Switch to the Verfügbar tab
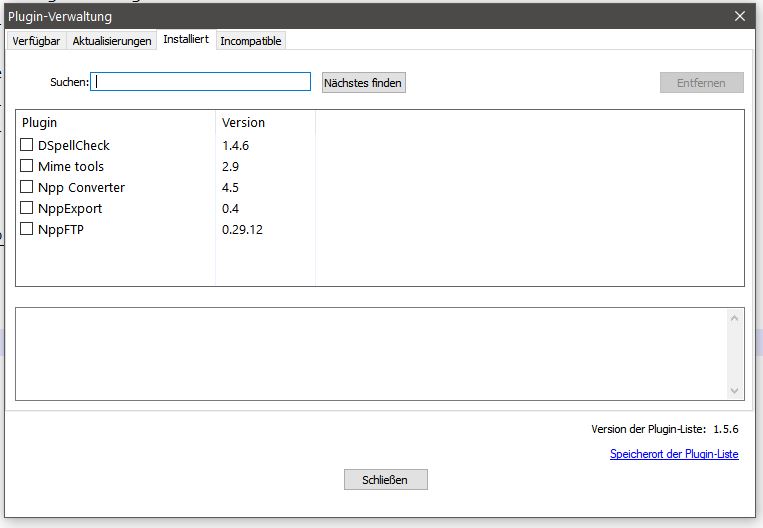The height and width of the screenshot is (528, 763). tap(36, 41)
